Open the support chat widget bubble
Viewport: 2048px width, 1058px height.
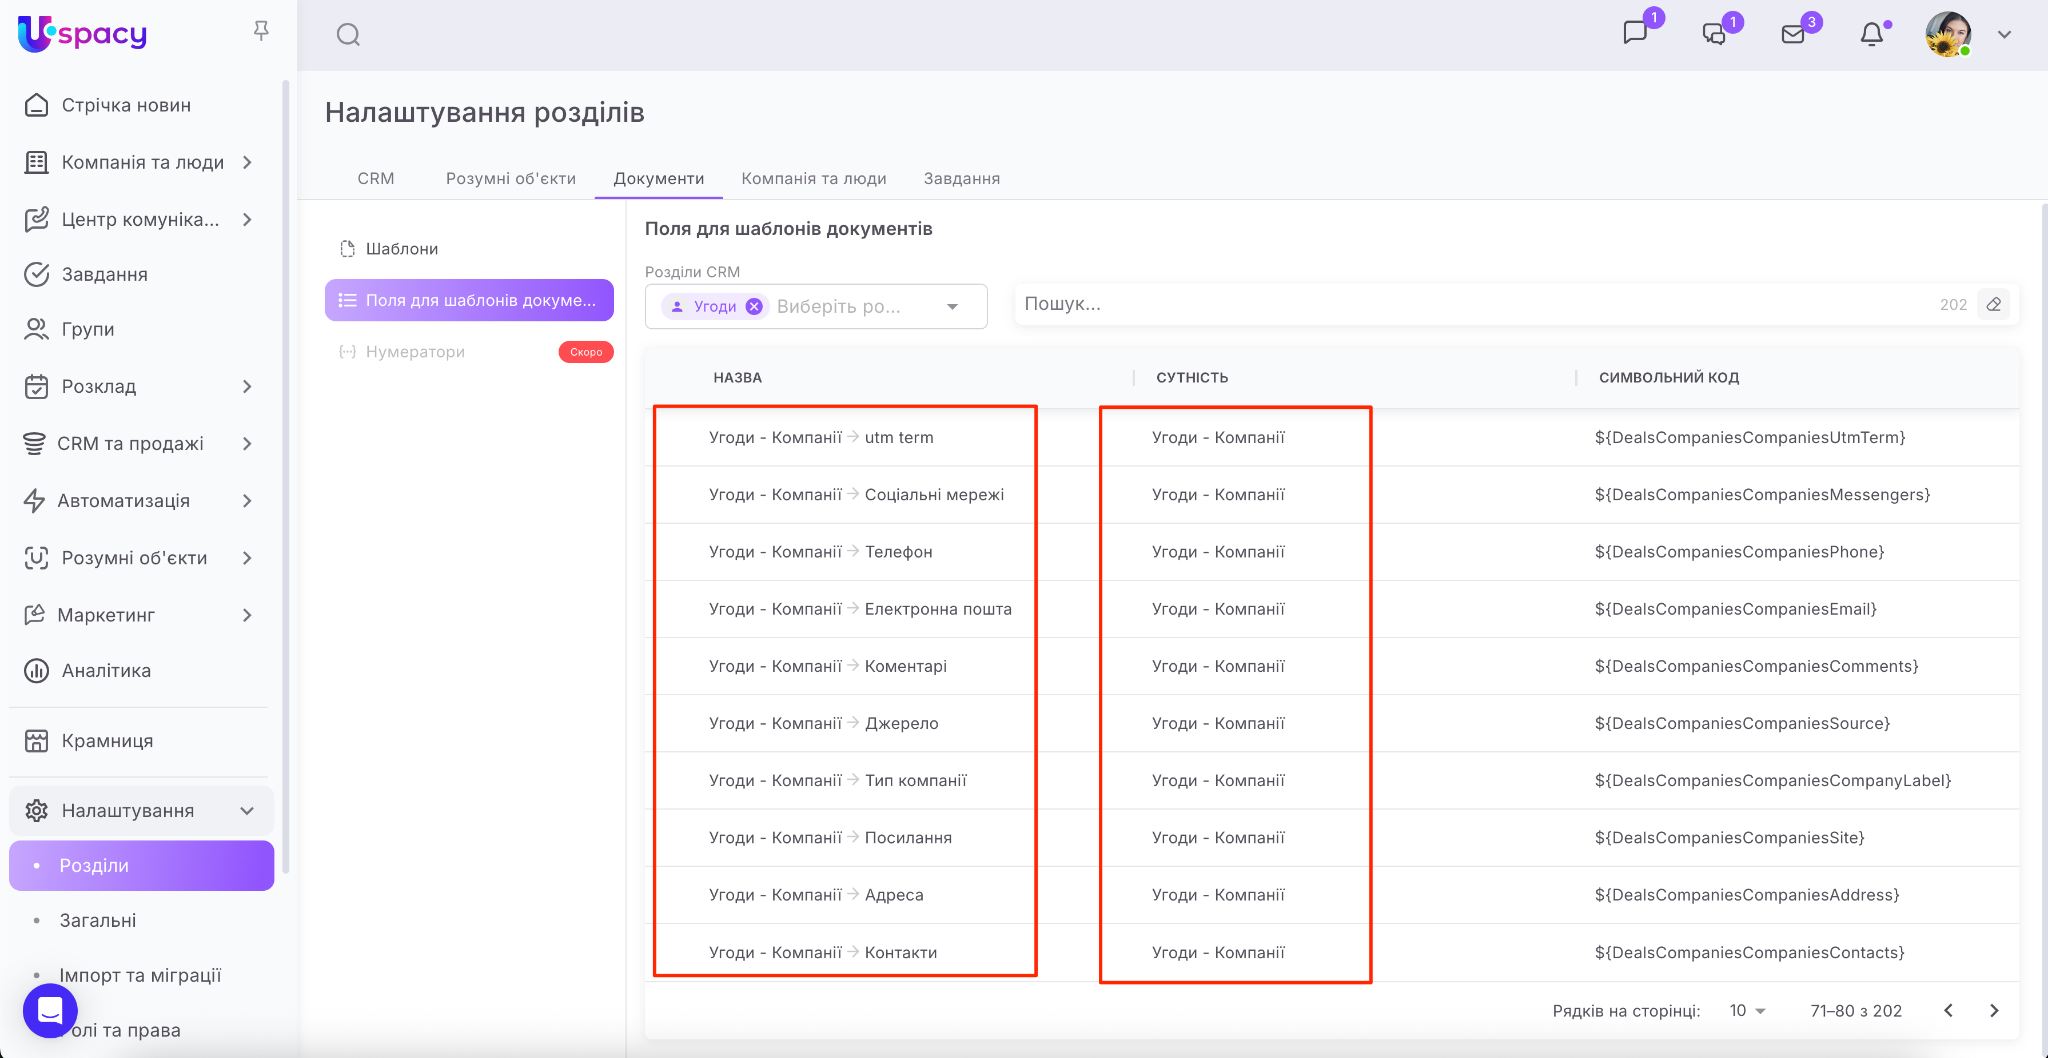(x=50, y=1011)
